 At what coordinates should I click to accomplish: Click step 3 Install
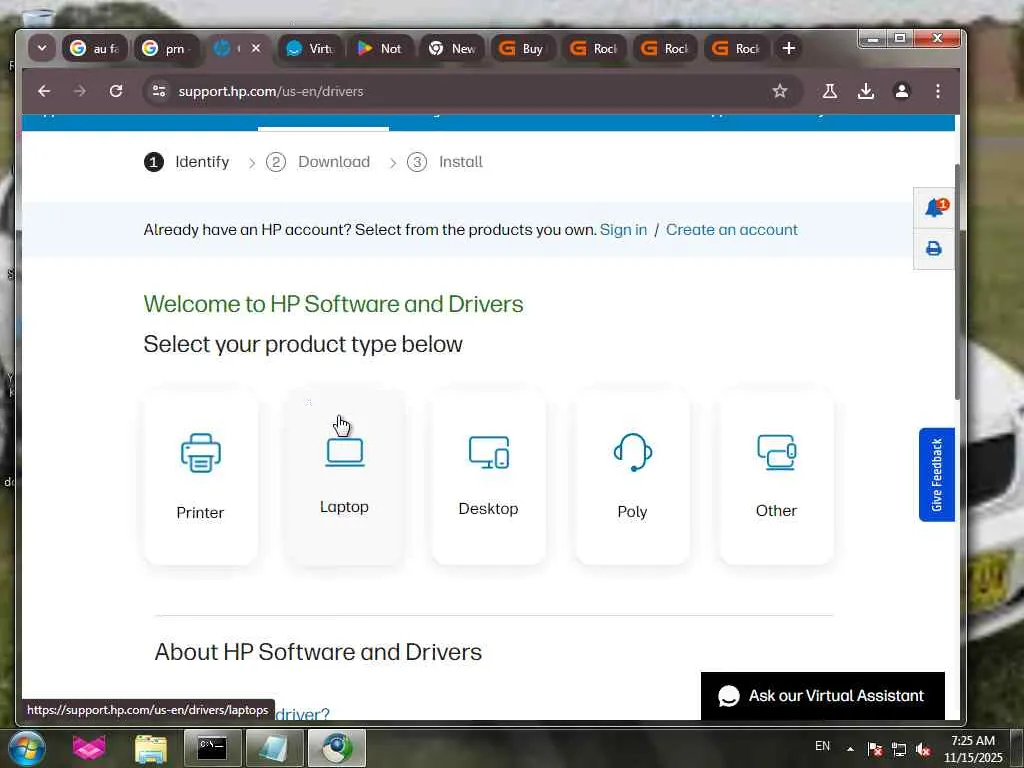tap(445, 162)
